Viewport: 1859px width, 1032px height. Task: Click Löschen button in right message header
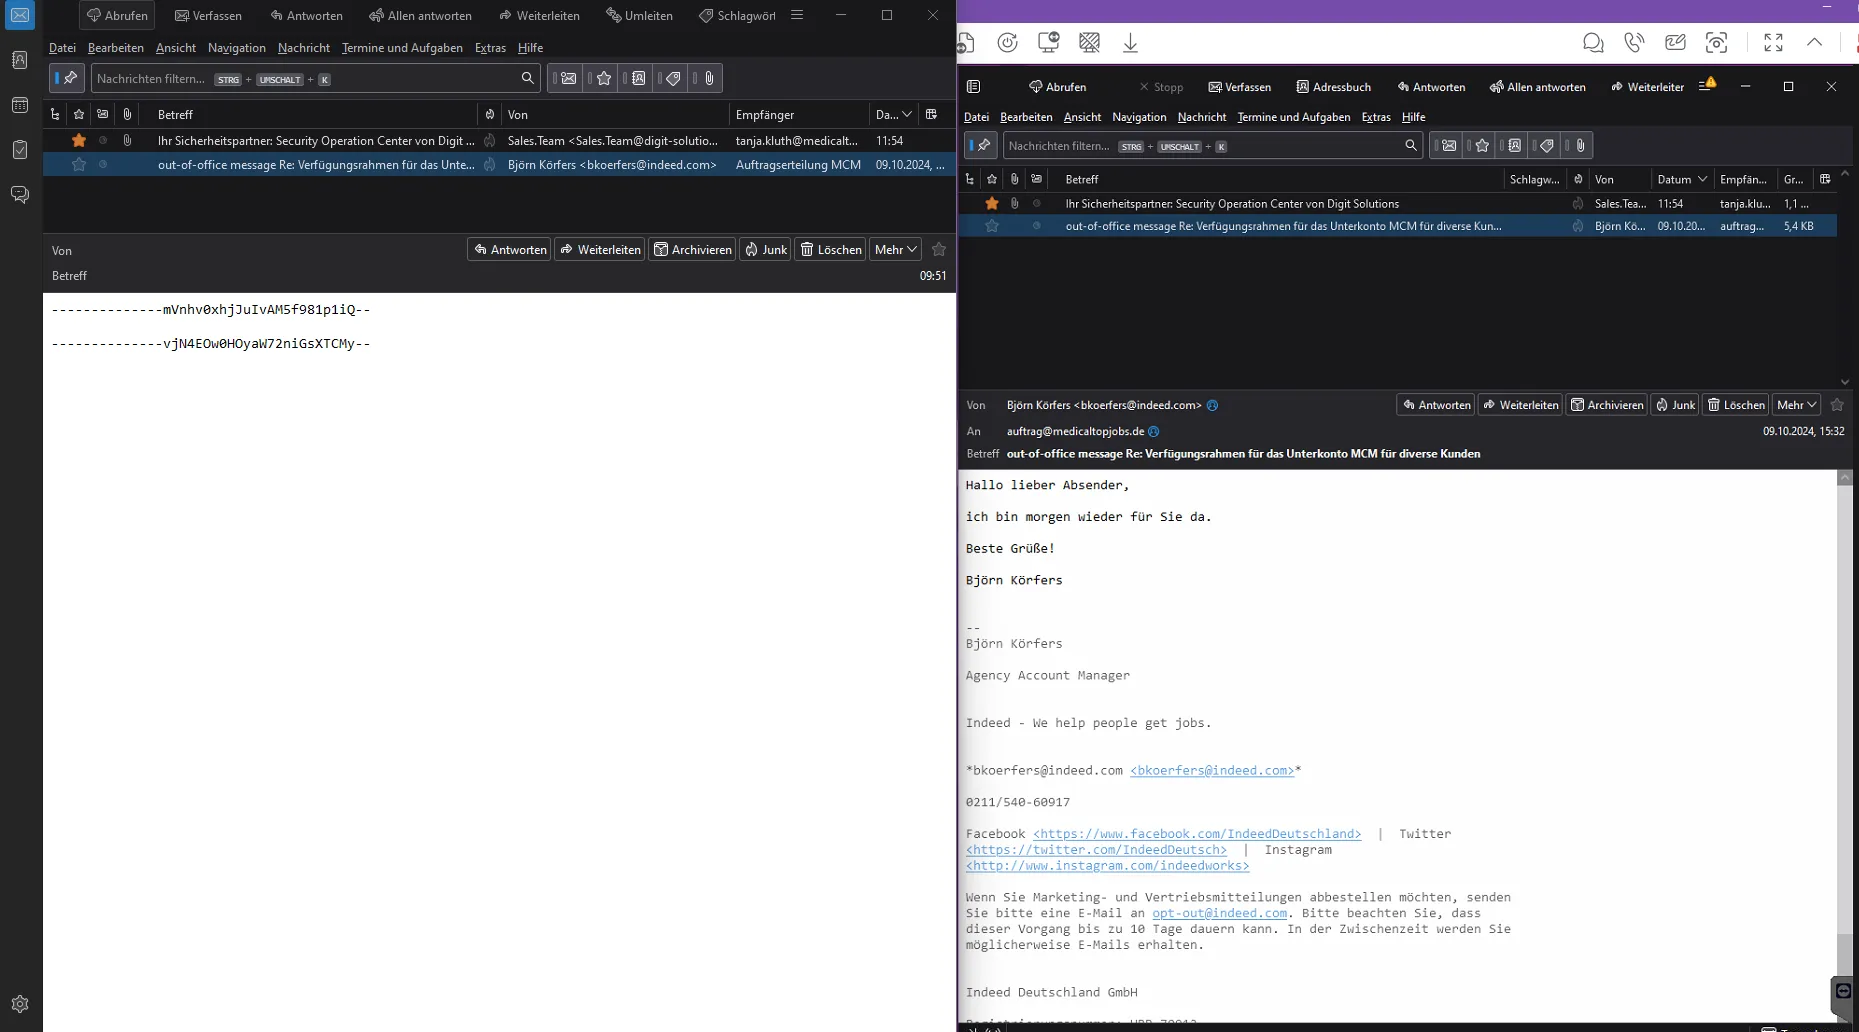click(x=1735, y=404)
